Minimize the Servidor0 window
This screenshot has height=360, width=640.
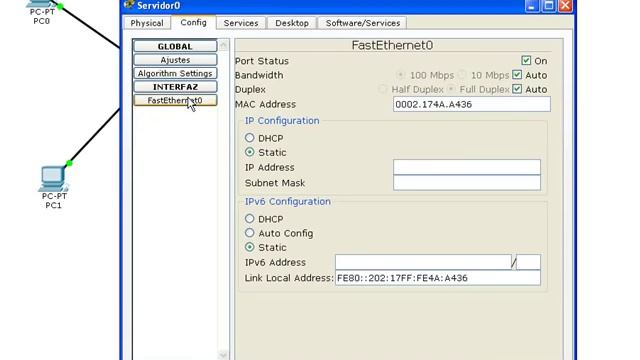[532, 5]
